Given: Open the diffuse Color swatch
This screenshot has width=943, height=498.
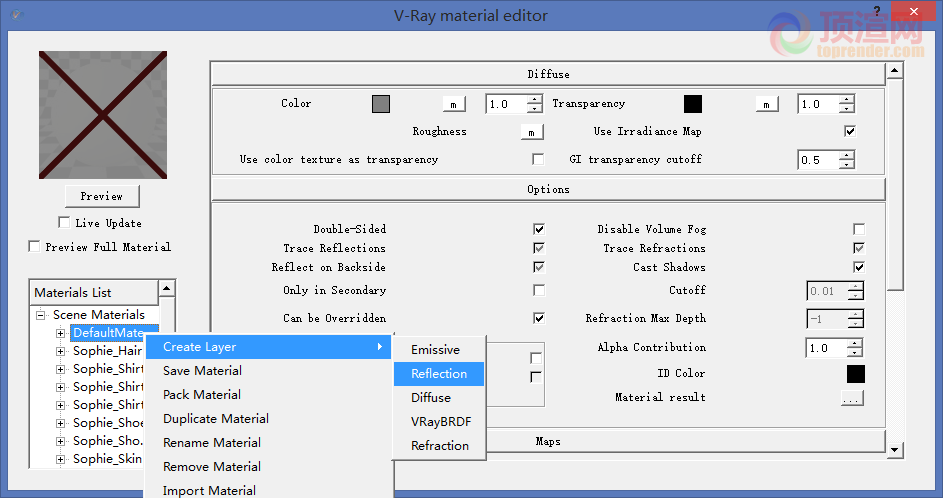Looking at the screenshot, I should click(381, 104).
